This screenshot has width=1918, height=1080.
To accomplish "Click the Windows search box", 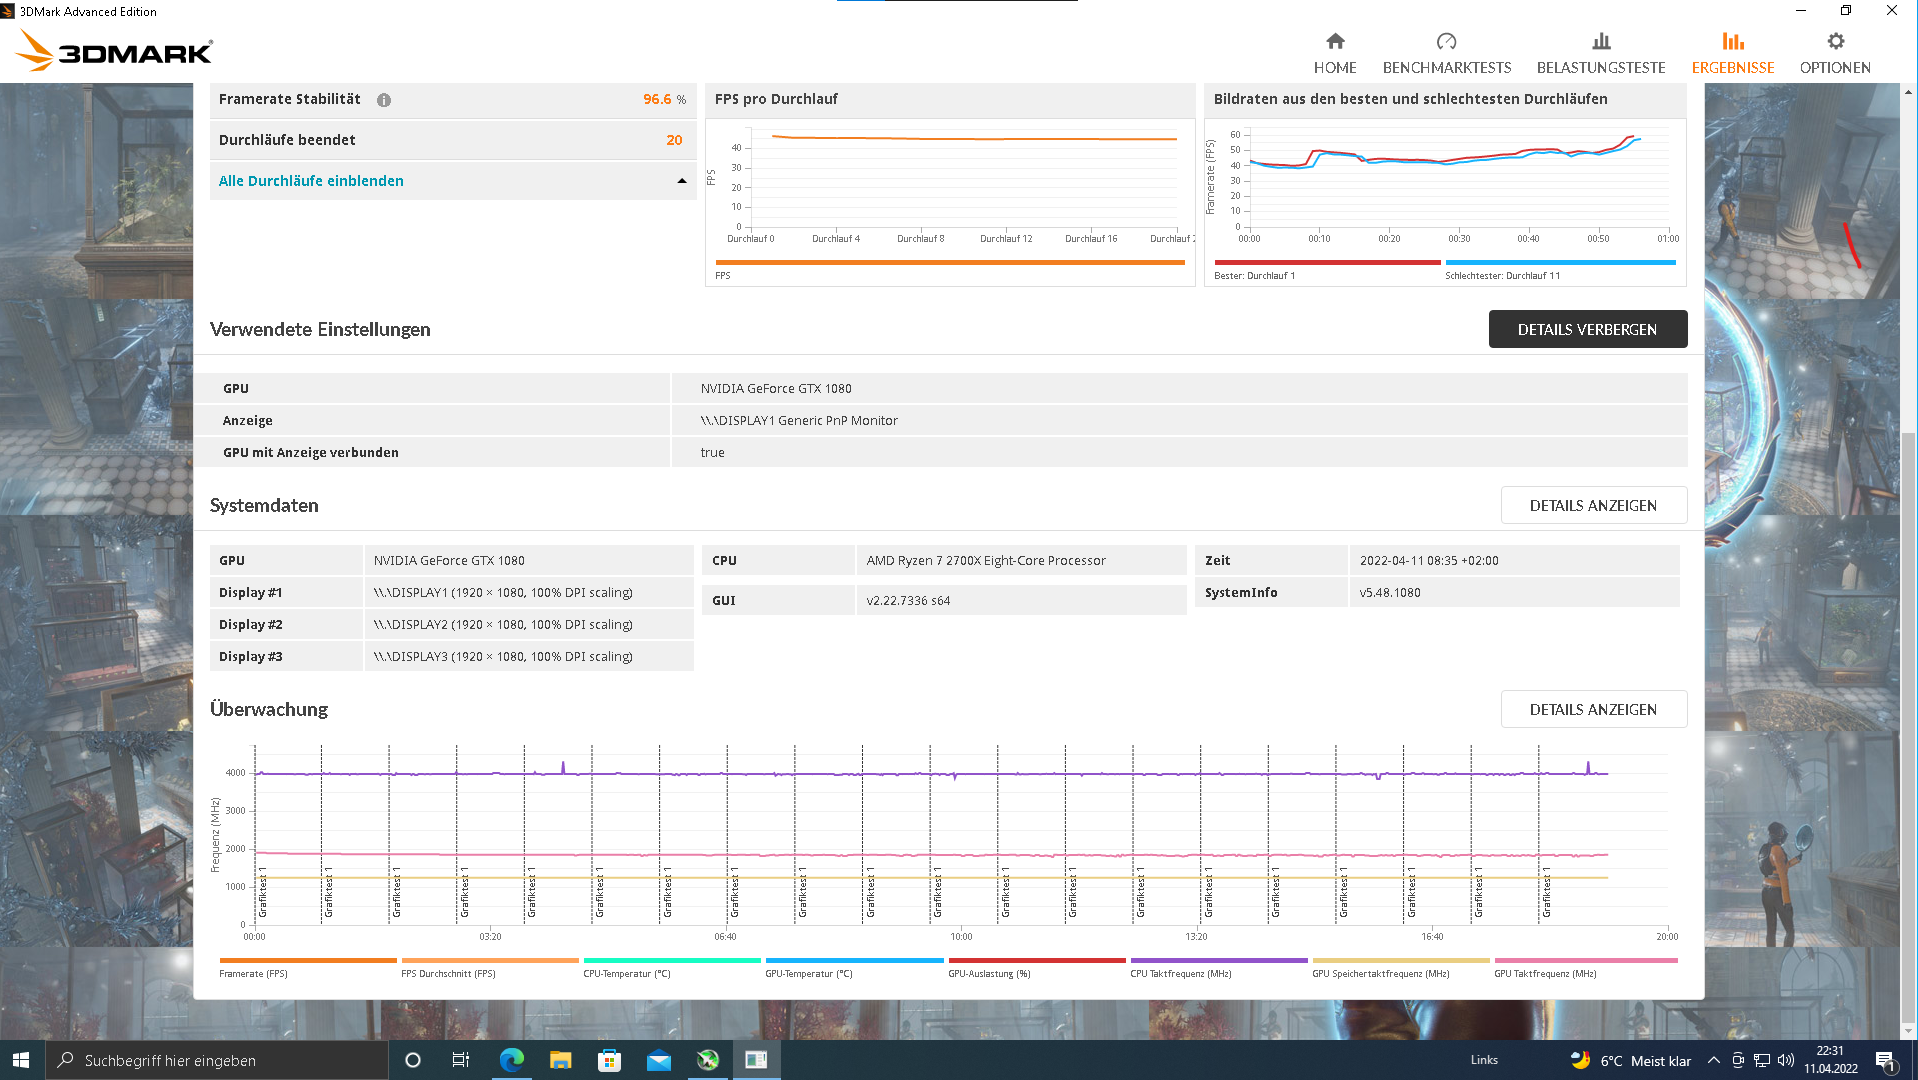I will point(217,1060).
